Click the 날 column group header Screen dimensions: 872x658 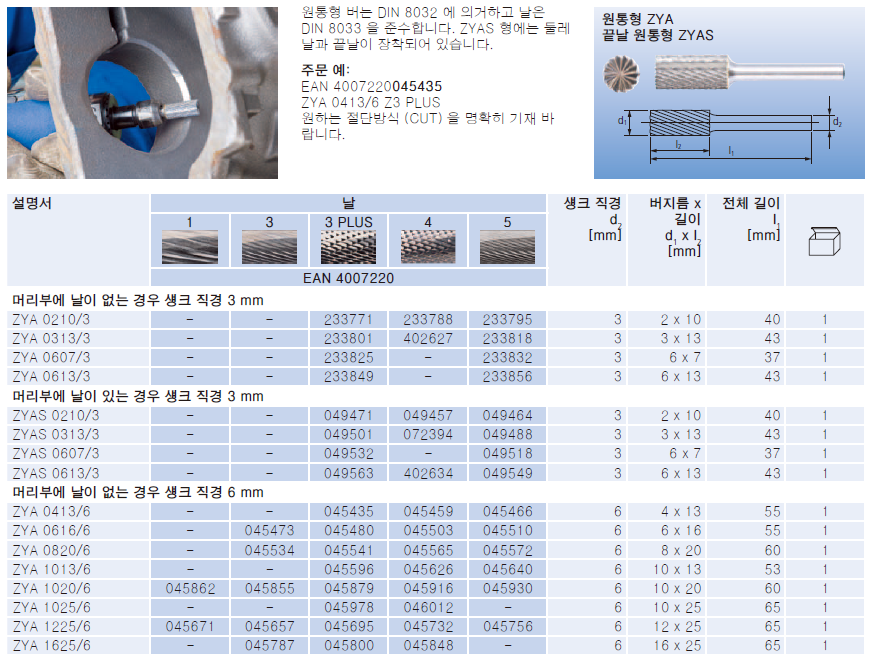(348, 203)
